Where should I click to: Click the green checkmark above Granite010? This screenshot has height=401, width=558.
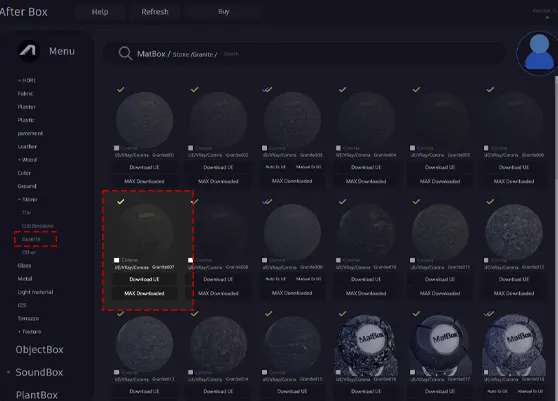tap(342, 201)
